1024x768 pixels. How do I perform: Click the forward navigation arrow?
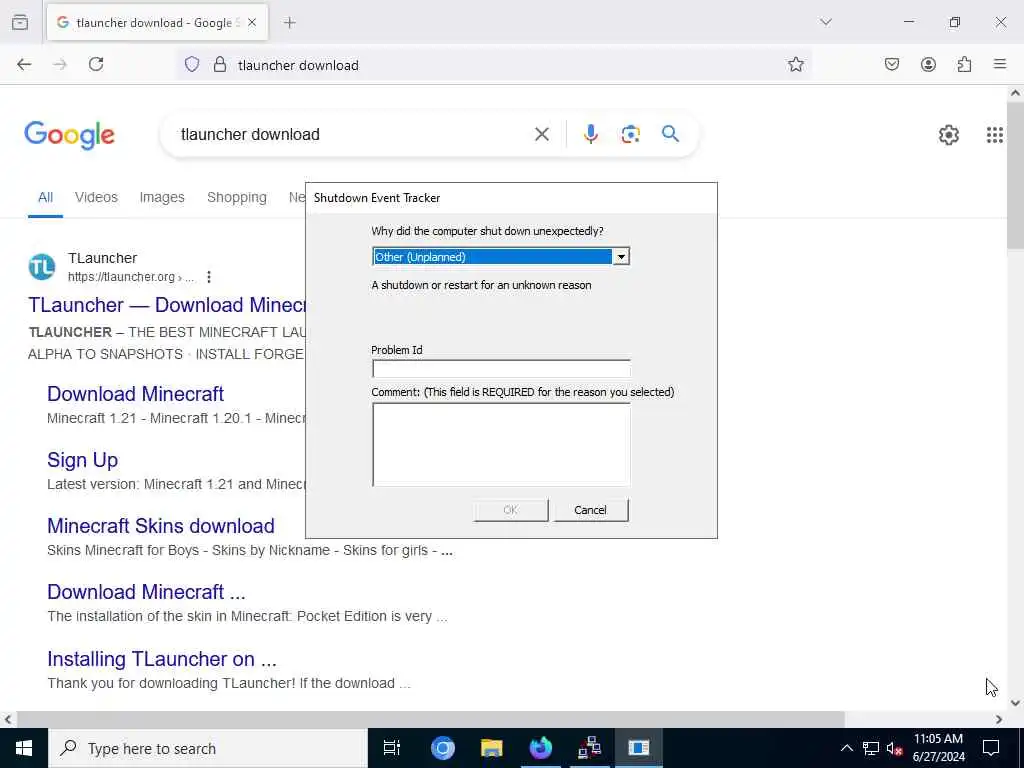pos(60,64)
